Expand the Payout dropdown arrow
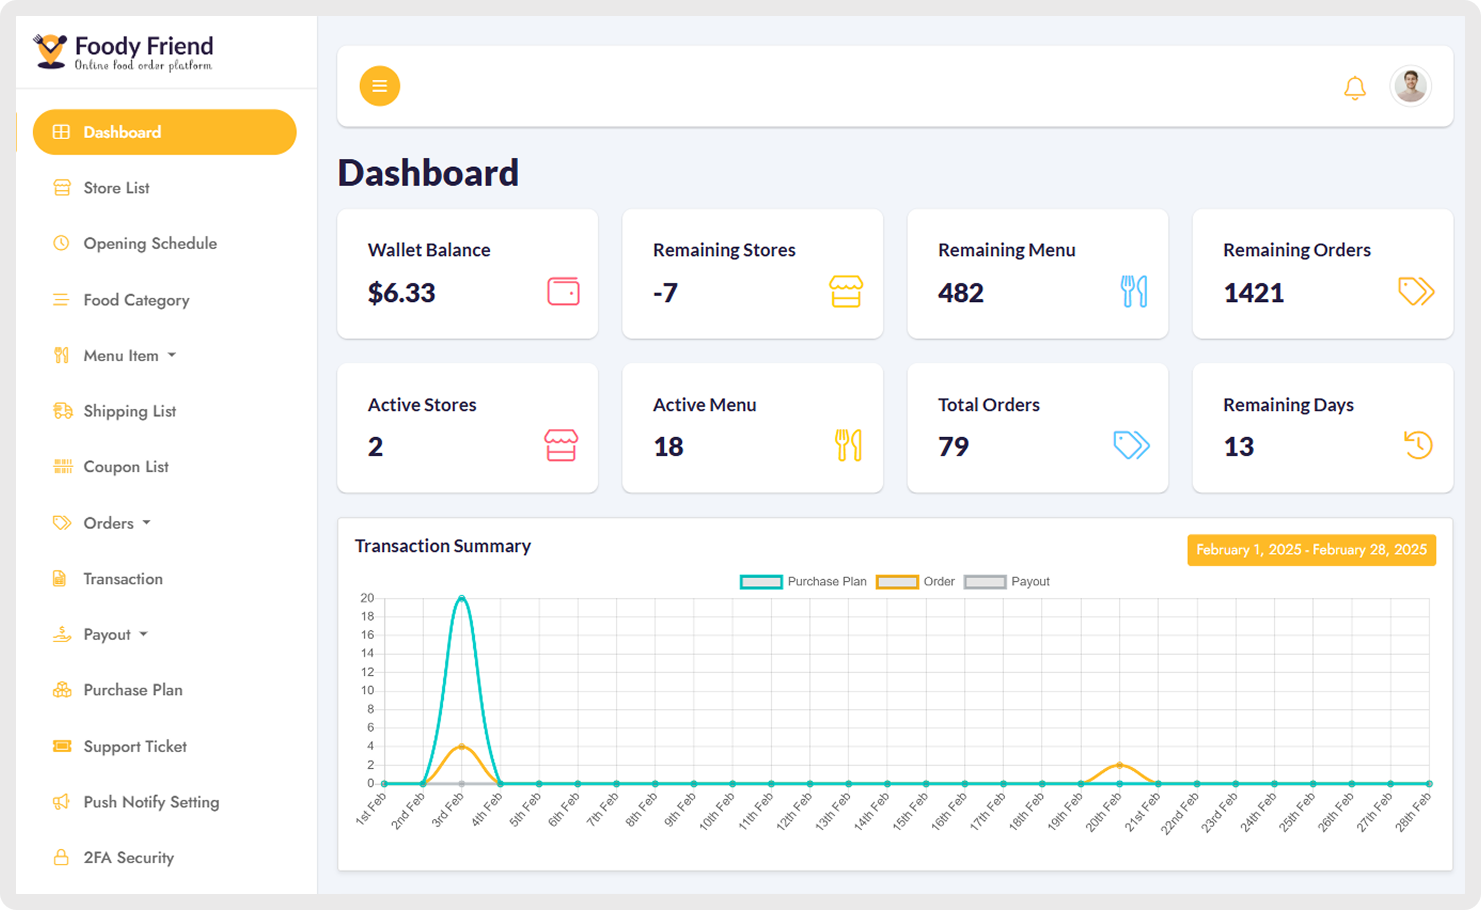1481x910 pixels. pos(144,634)
